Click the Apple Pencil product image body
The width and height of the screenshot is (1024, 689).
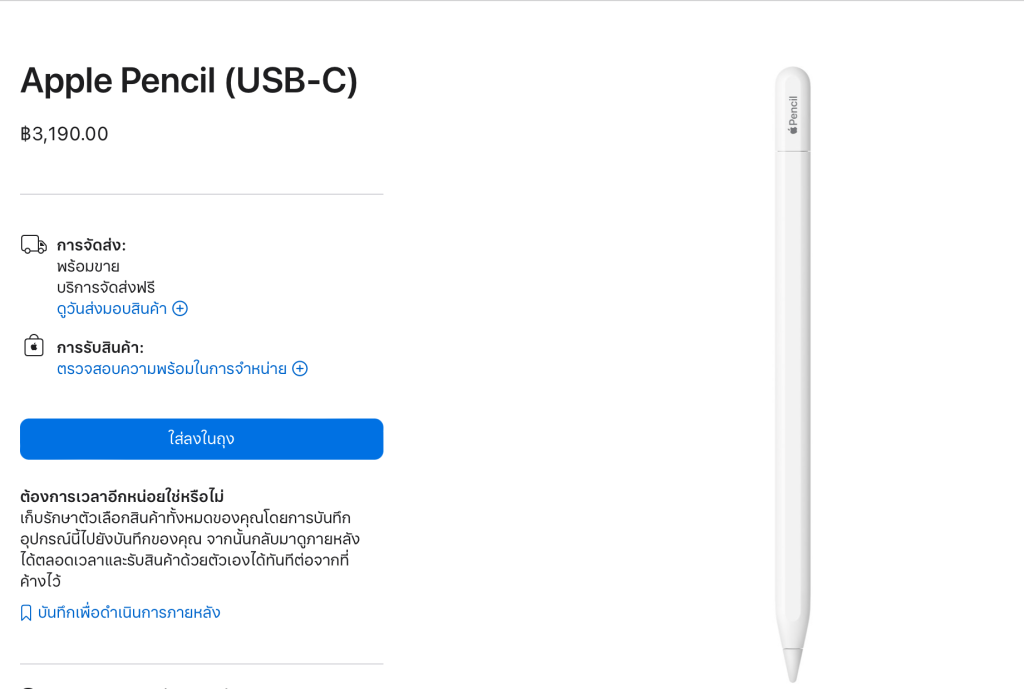click(x=793, y=400)
